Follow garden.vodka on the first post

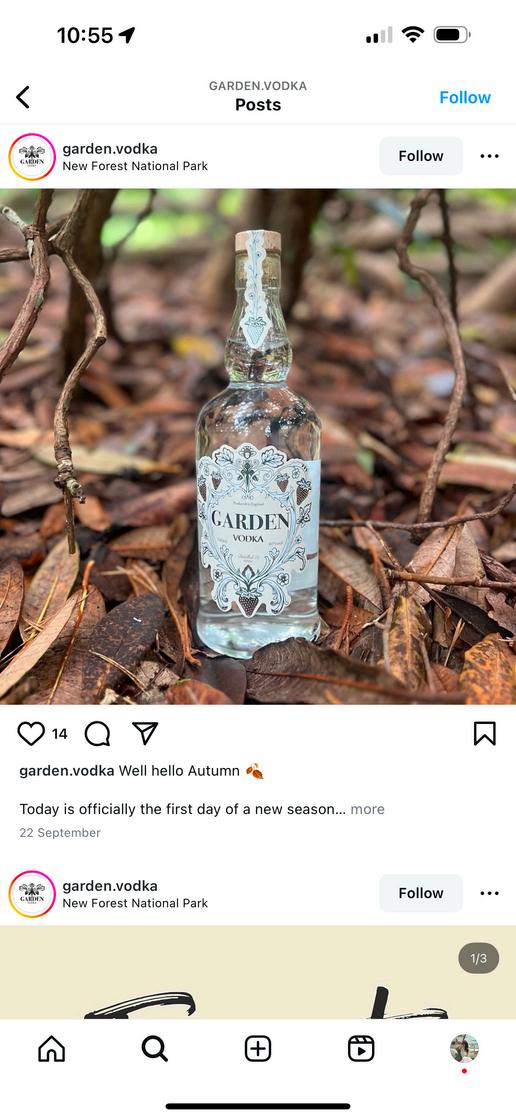tap(421, 156)
